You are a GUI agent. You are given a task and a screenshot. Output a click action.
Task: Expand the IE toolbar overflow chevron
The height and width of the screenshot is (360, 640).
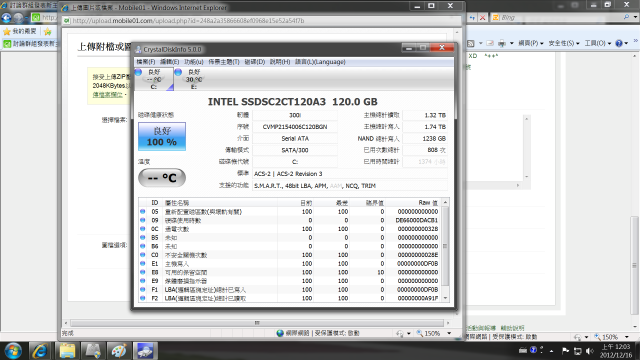point(636,41)
